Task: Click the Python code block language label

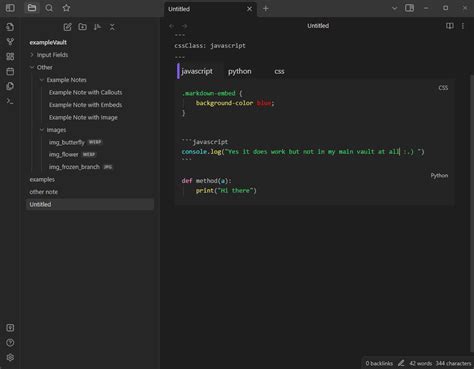Action: pyautogui.click(x=439, y=176)
